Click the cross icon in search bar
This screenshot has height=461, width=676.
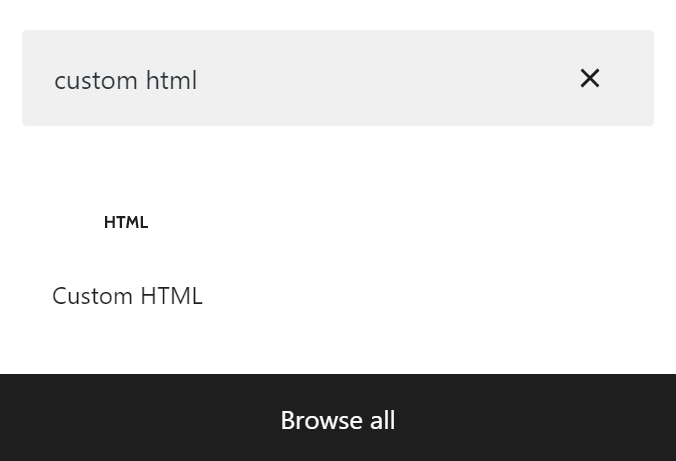(x=589, y=78)
